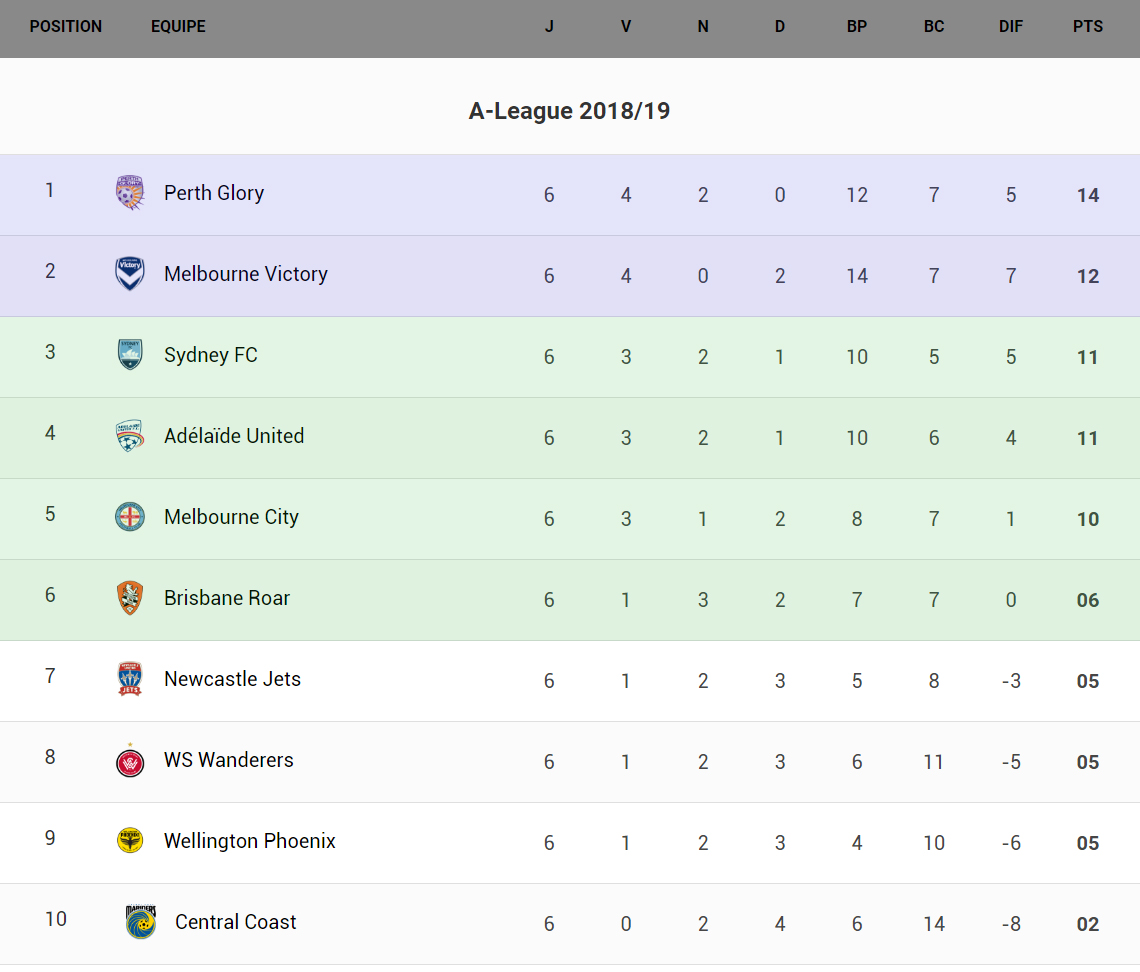Click the Brisbane Roar orange badge
Screen dimensions: 1140x972
tap(130, 598)
